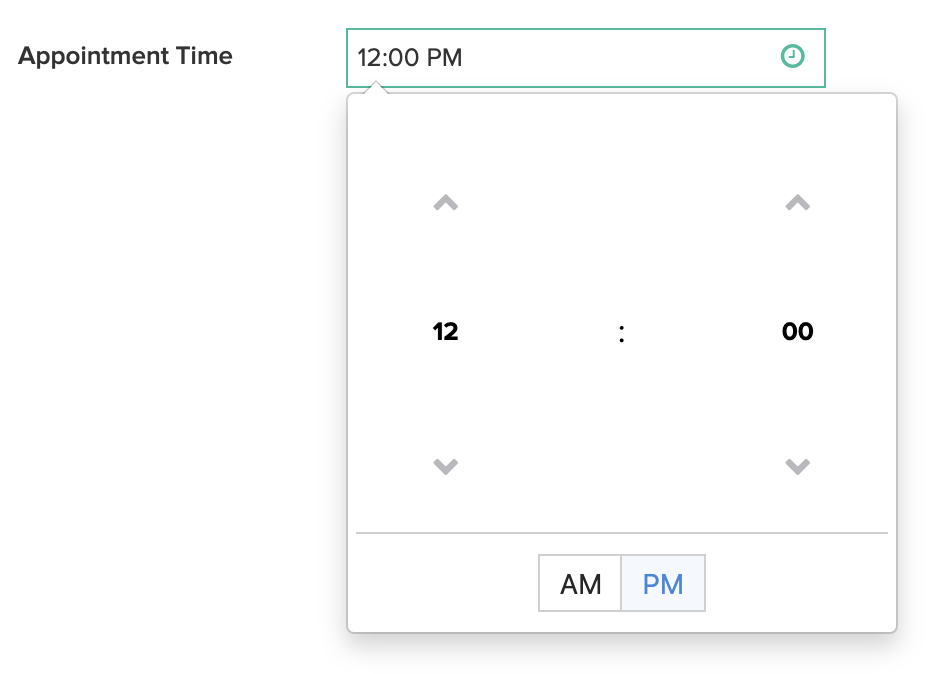Click the hour value 12 in the picker

(x=445, y=332)
